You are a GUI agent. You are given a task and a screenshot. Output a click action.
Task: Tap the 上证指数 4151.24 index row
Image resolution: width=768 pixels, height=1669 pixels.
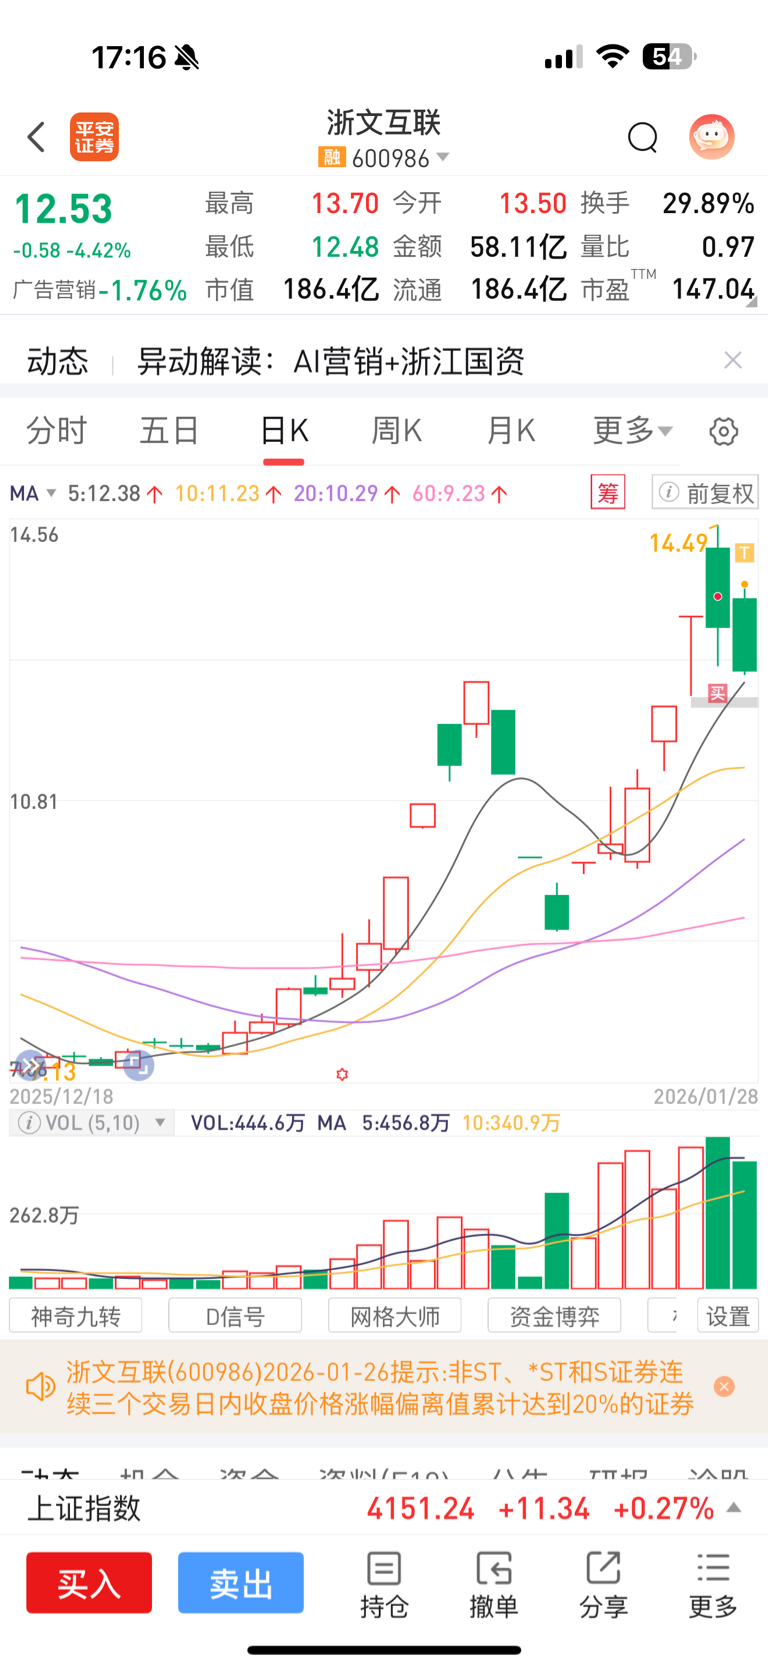pos(384,1508)
